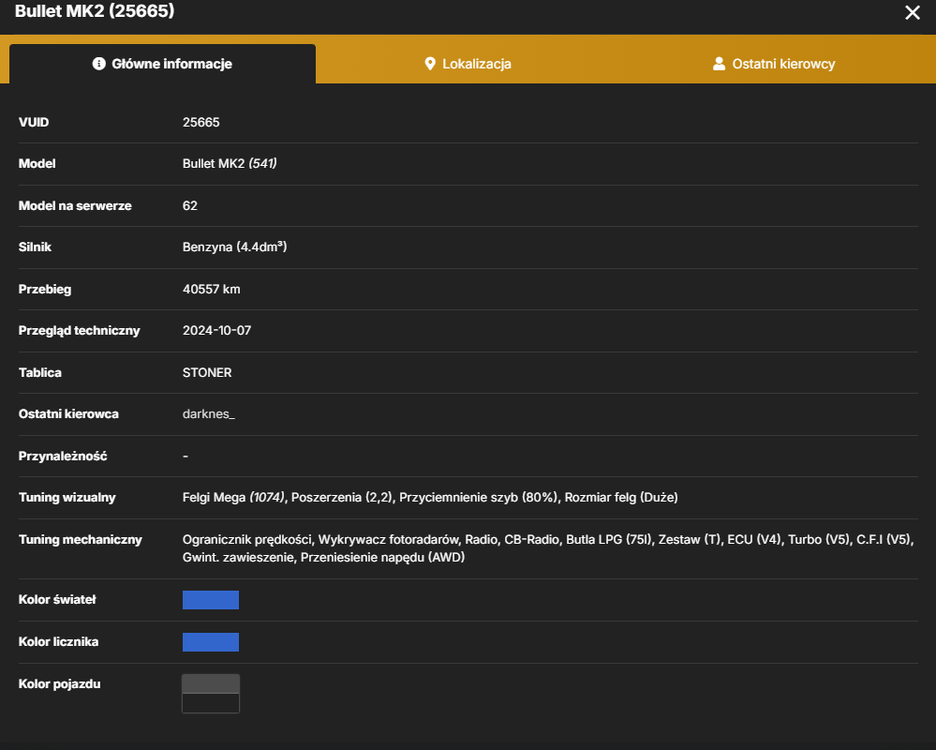936x750 pixels.
Task: Switch to the Lokalizacja tab
Action: tap(468, 64)
